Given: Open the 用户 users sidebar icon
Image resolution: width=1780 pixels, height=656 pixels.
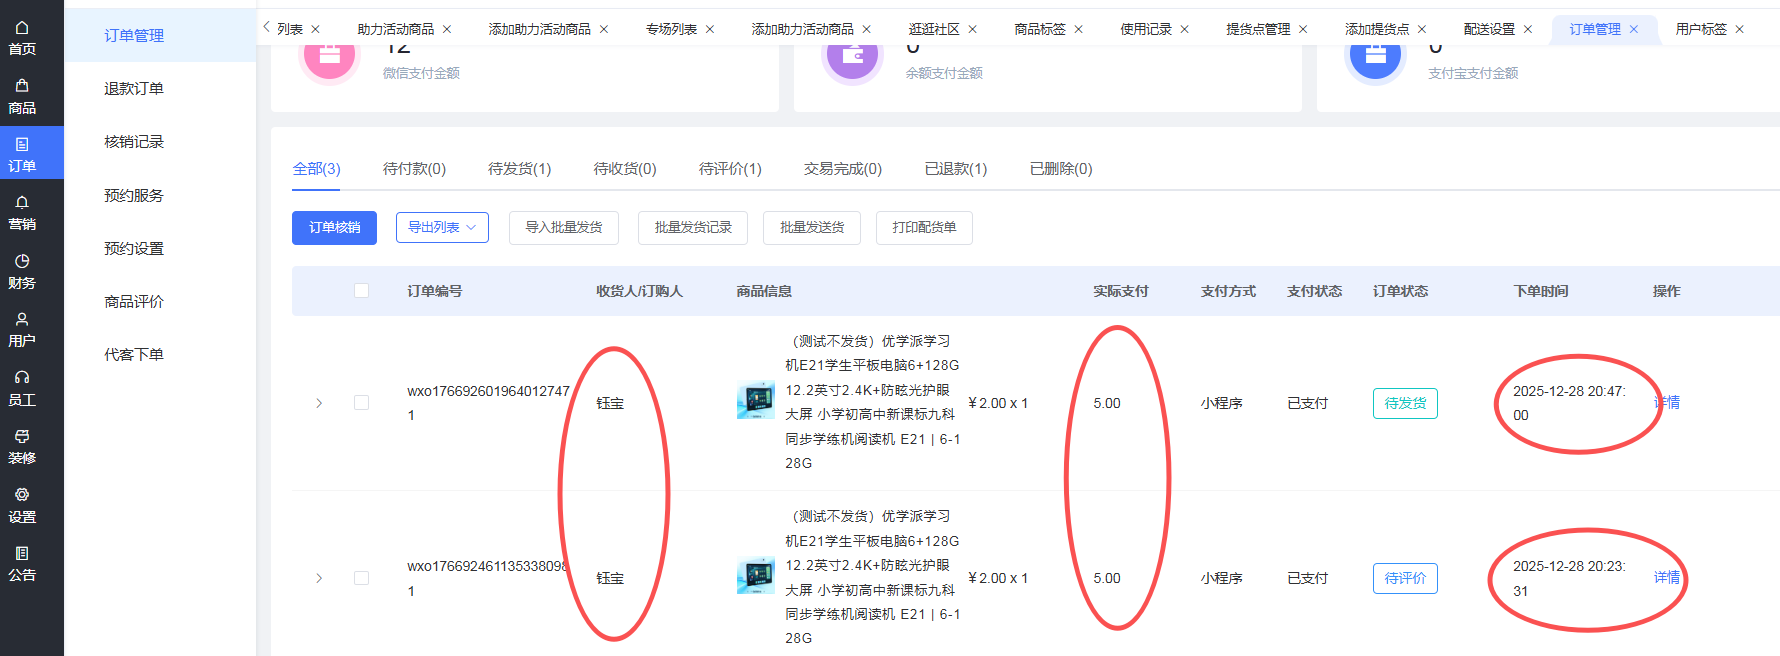Looking at the screenshot, I should 22,330.
